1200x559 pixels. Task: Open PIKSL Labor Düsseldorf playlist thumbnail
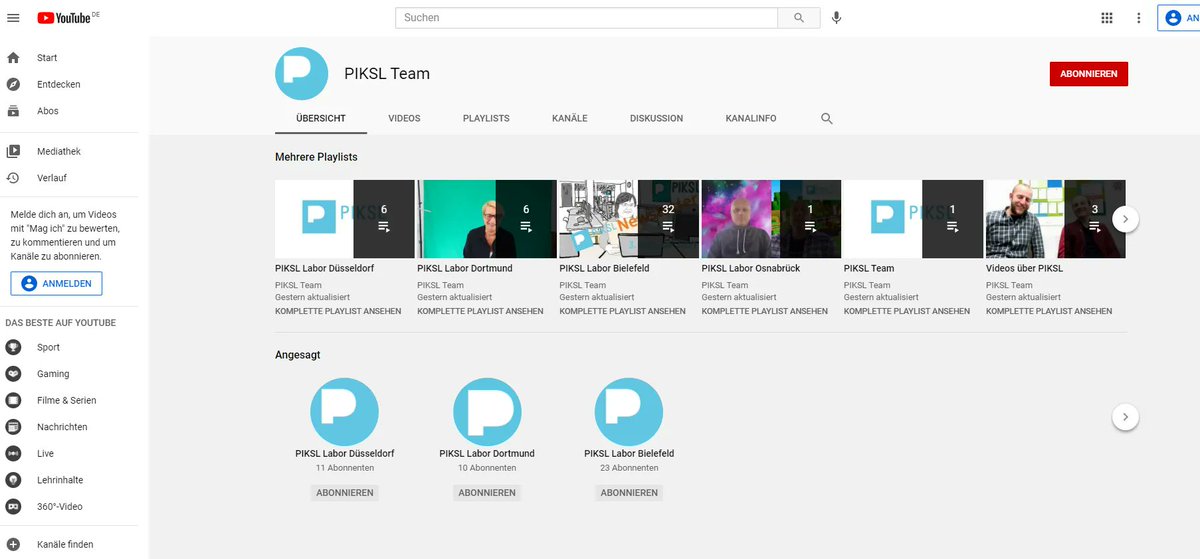coord(344,219)
